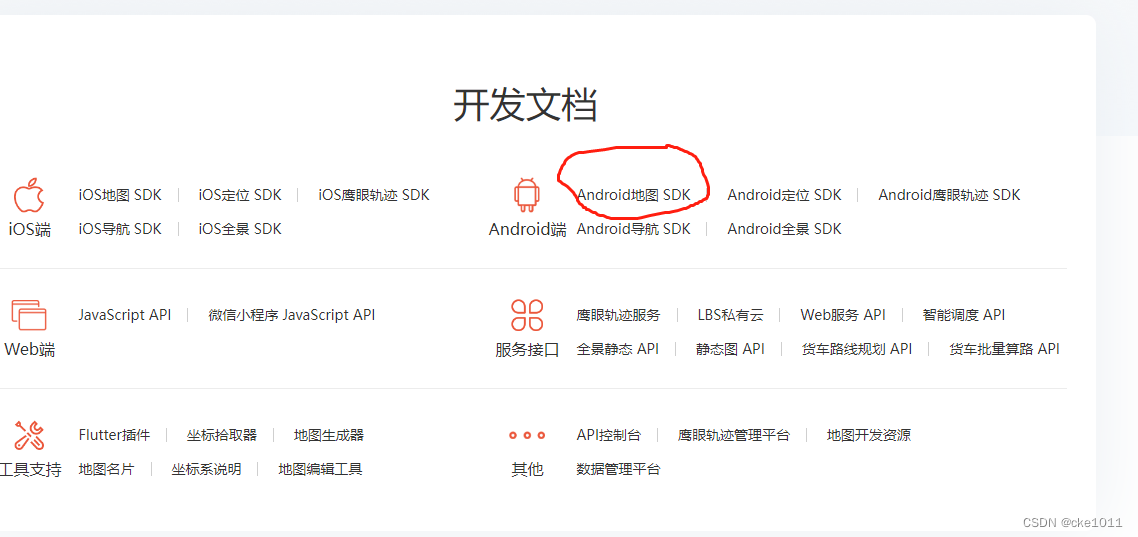This screenshot has width=1138, height=537.
Task: Open 货车批量算路 API link
Action: point(1004,349)
